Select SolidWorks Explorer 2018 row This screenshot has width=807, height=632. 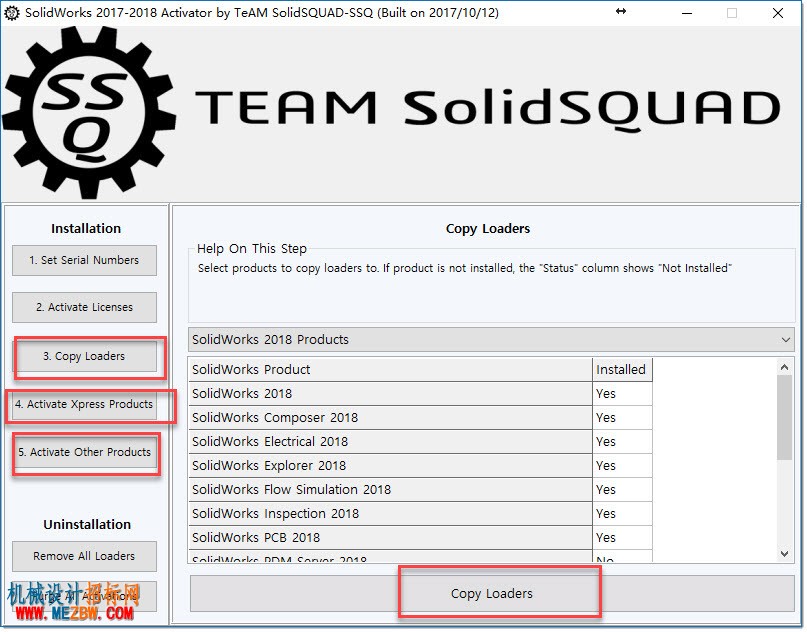pyautogui.click(x=420, y=466)
